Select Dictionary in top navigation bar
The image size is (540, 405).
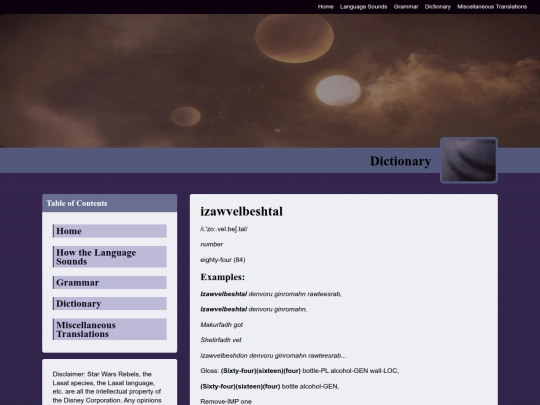click(437, 7)
